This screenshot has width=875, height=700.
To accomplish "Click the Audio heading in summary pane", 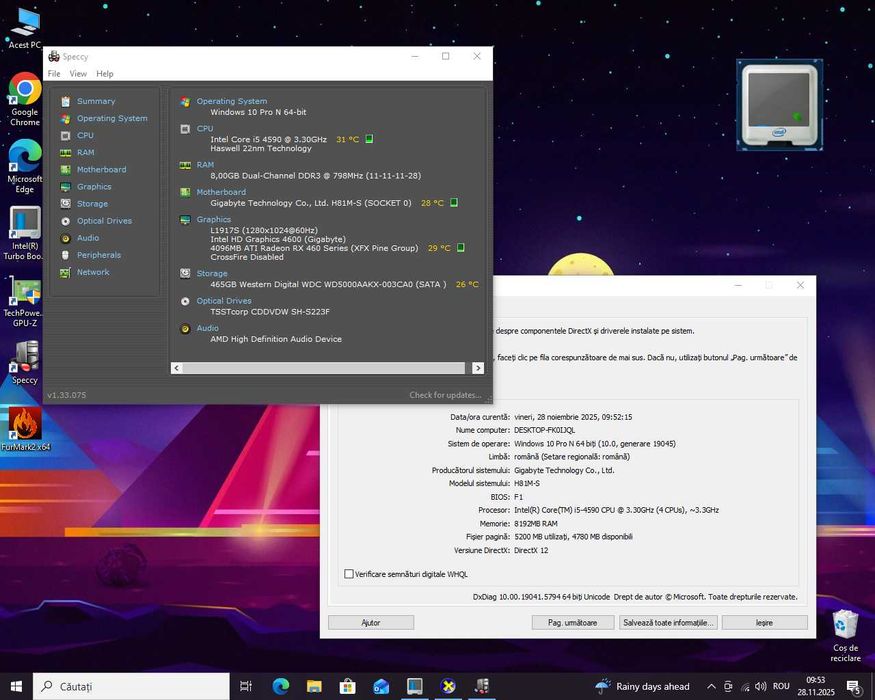I will (x=208, y=328).
